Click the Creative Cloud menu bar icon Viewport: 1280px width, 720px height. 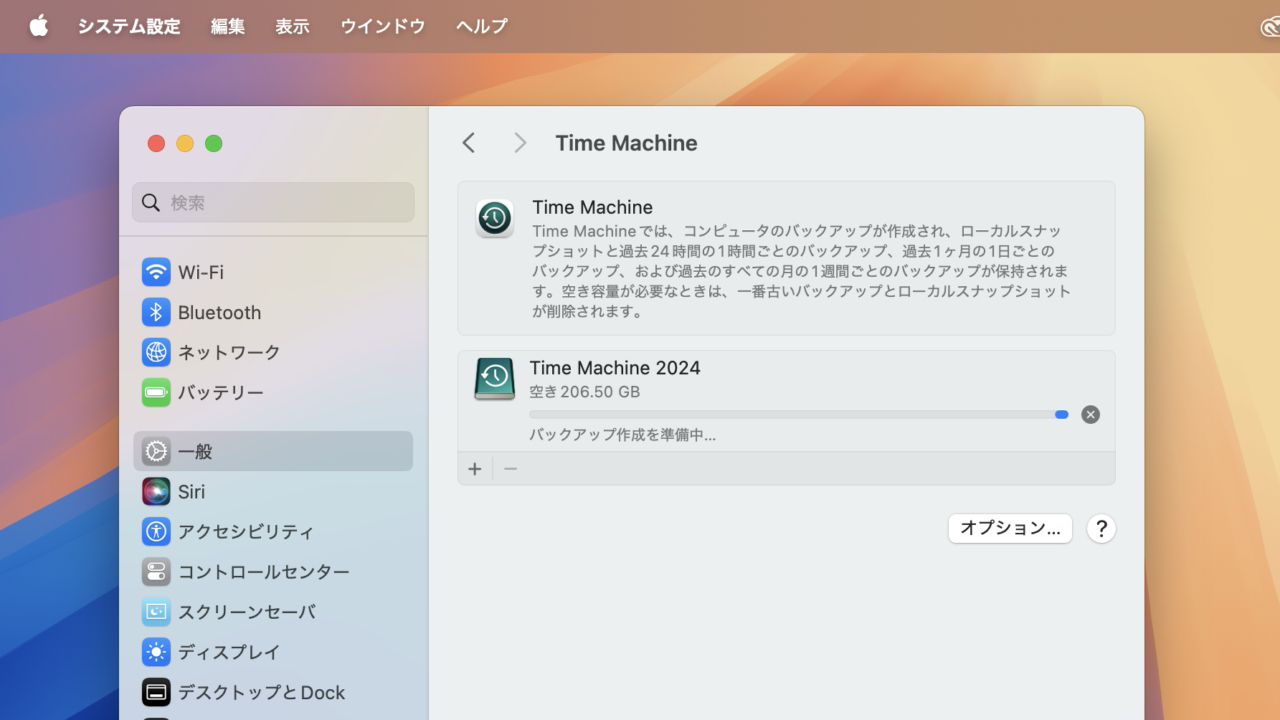pos(1270,27)
